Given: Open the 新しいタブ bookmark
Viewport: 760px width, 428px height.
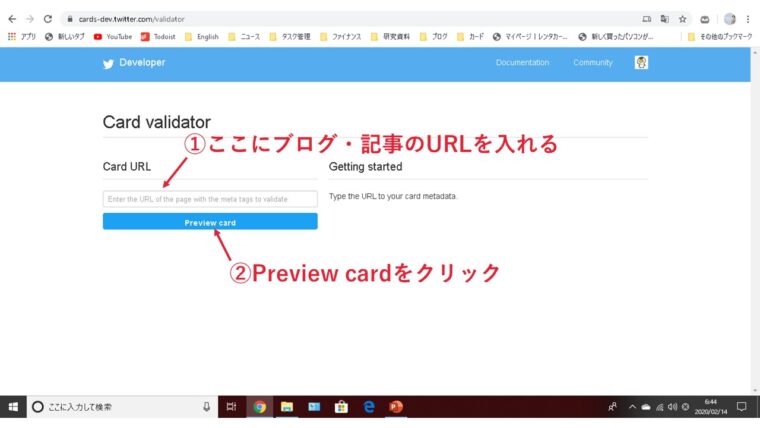Looking at the screenshot, I should click(64, 36).
